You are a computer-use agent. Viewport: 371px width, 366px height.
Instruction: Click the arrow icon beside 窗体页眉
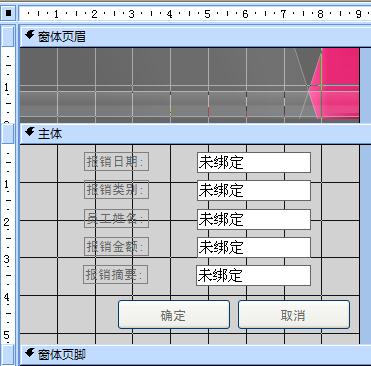[30, 35]
